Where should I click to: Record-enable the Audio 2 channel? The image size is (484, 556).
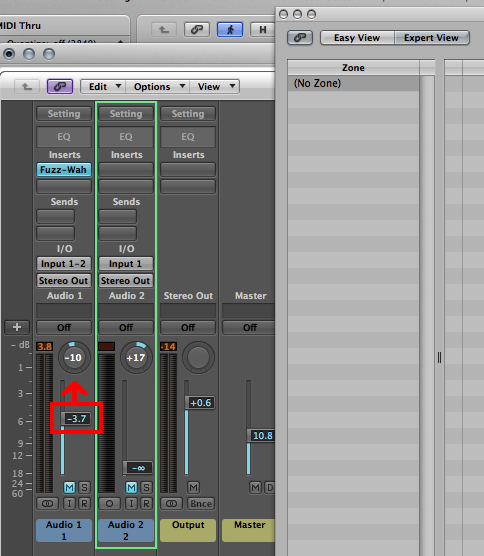pyautogui.click(x=146, y=503)
